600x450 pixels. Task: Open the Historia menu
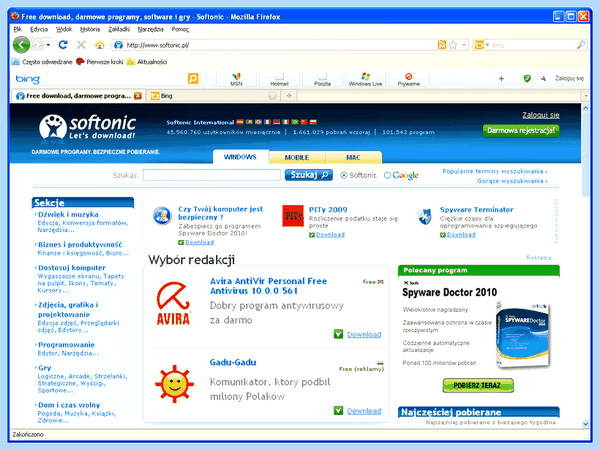(x=90, y=29)
